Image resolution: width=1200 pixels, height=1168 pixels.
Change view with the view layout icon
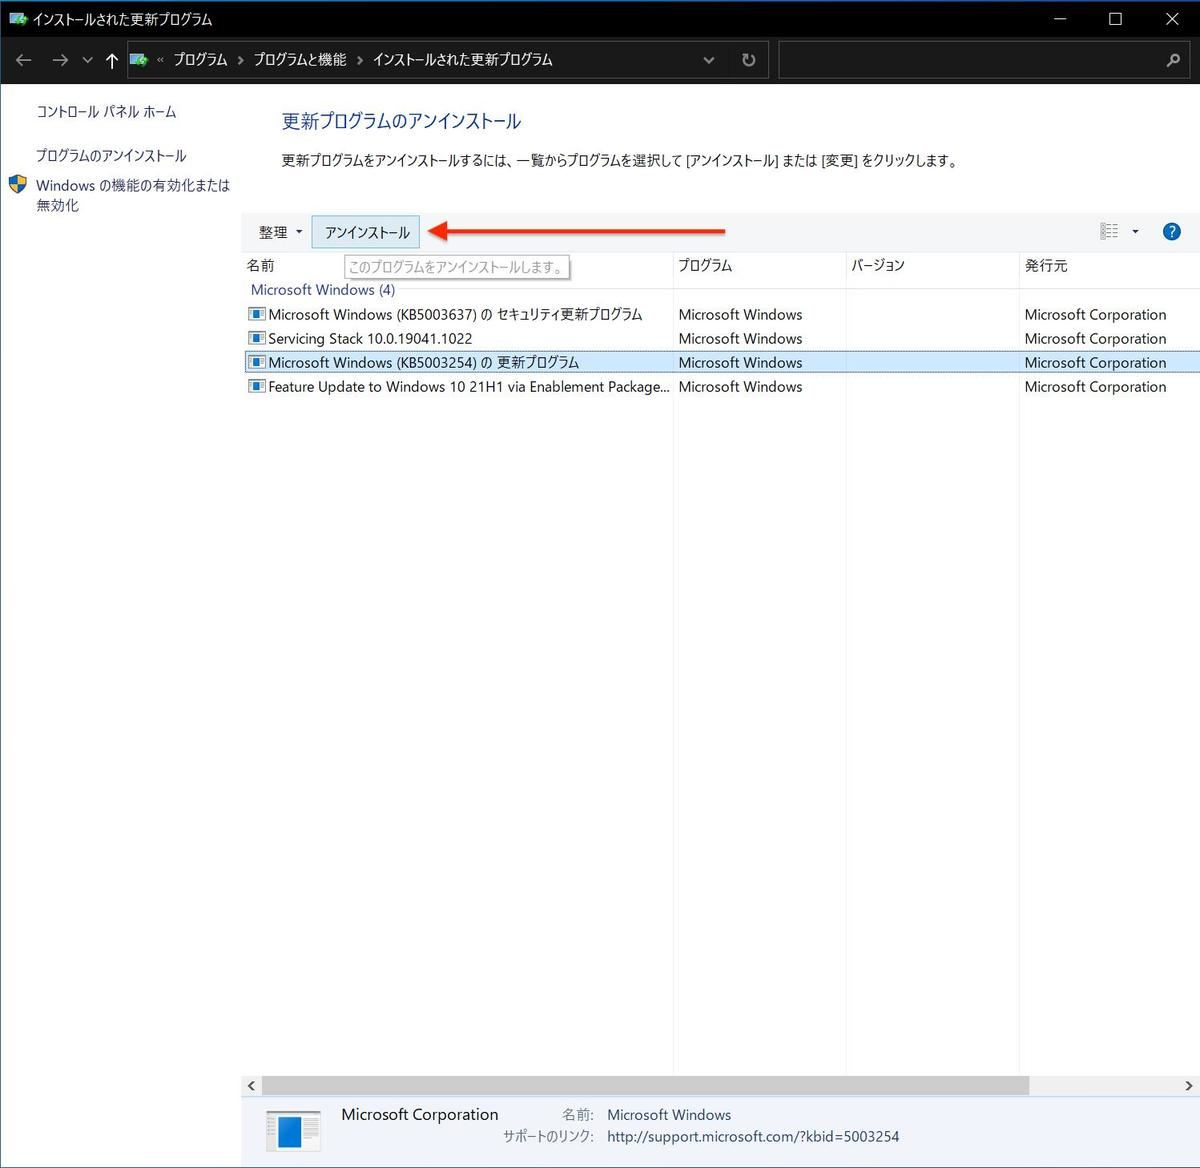tap(1109, 231)
